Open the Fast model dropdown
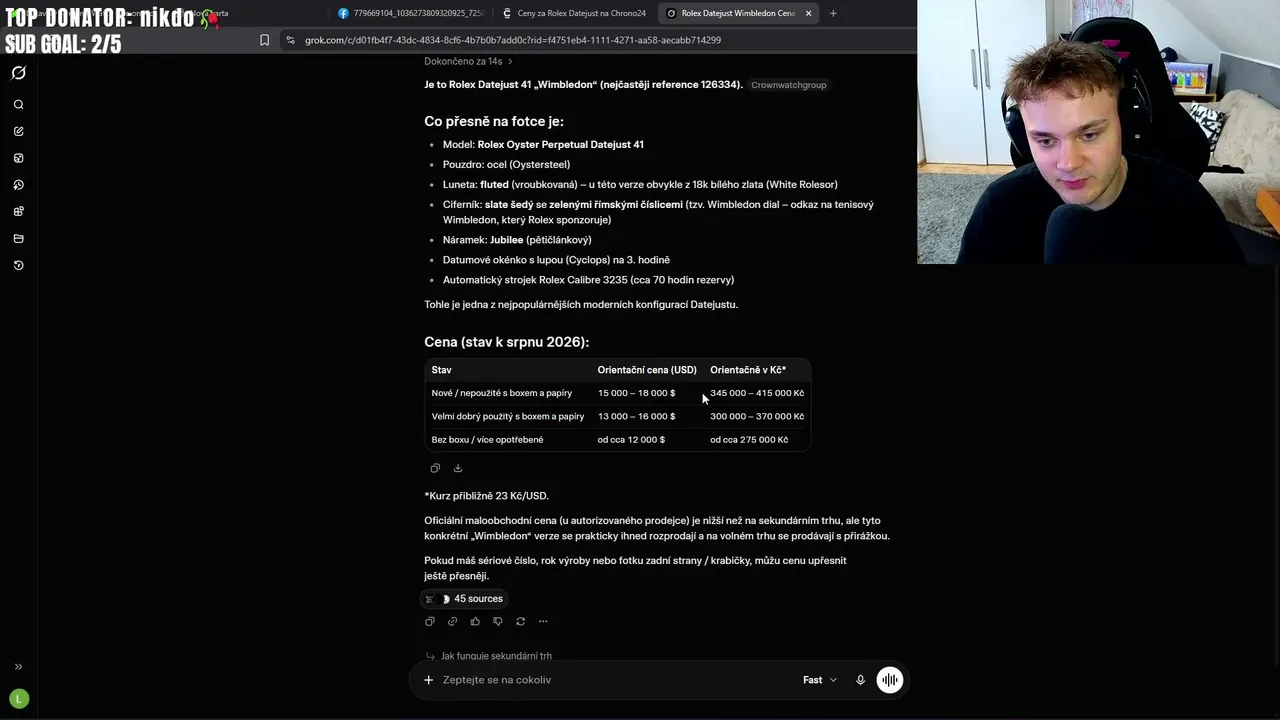Screen dimensions: 1280x720 click(820, 680)
